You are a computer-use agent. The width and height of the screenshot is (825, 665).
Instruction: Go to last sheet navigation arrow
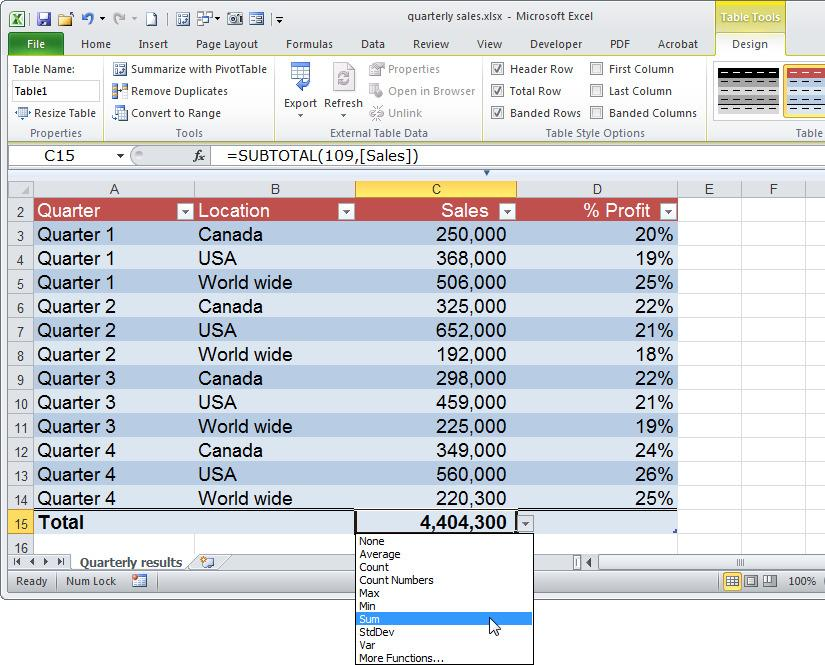click(x=61, y=562)
